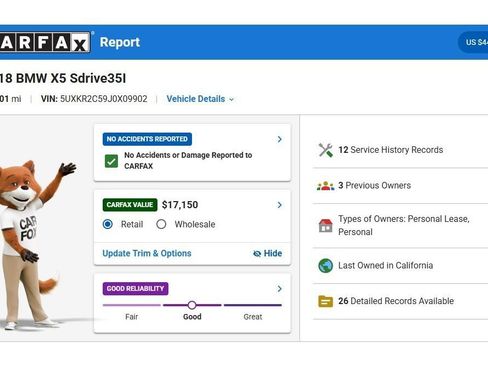The image size is (488, 366).
Task: Click 3 Previous Owners text
Action: click(374, 186)
